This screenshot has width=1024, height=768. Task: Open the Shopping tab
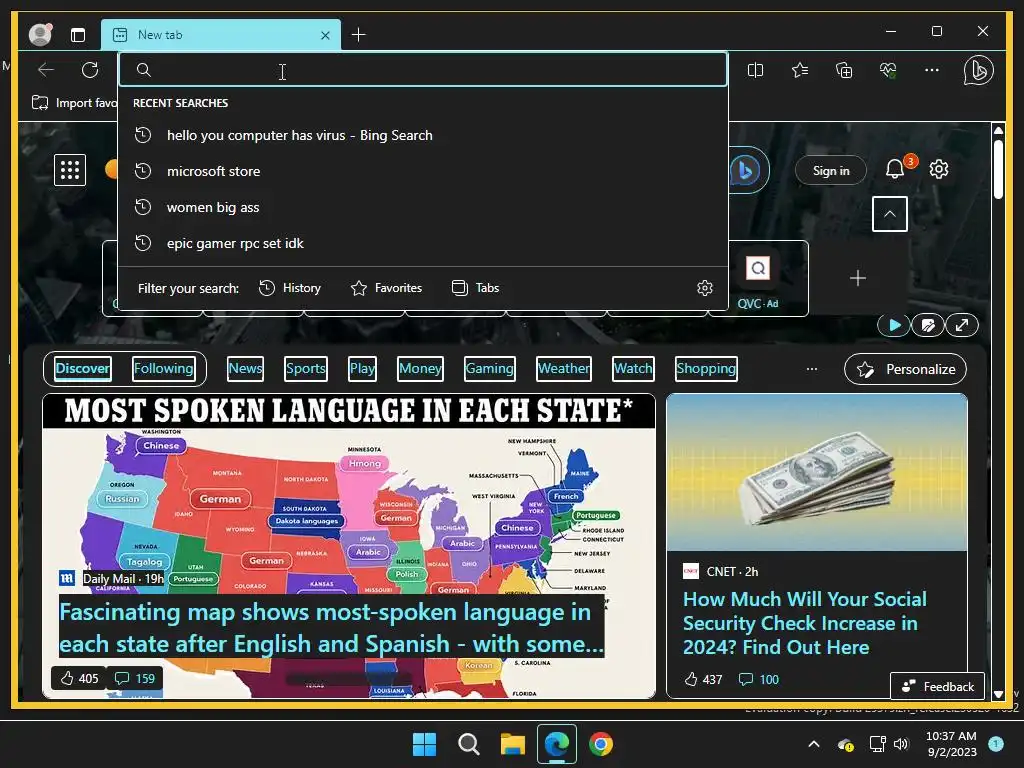[706, 368]
